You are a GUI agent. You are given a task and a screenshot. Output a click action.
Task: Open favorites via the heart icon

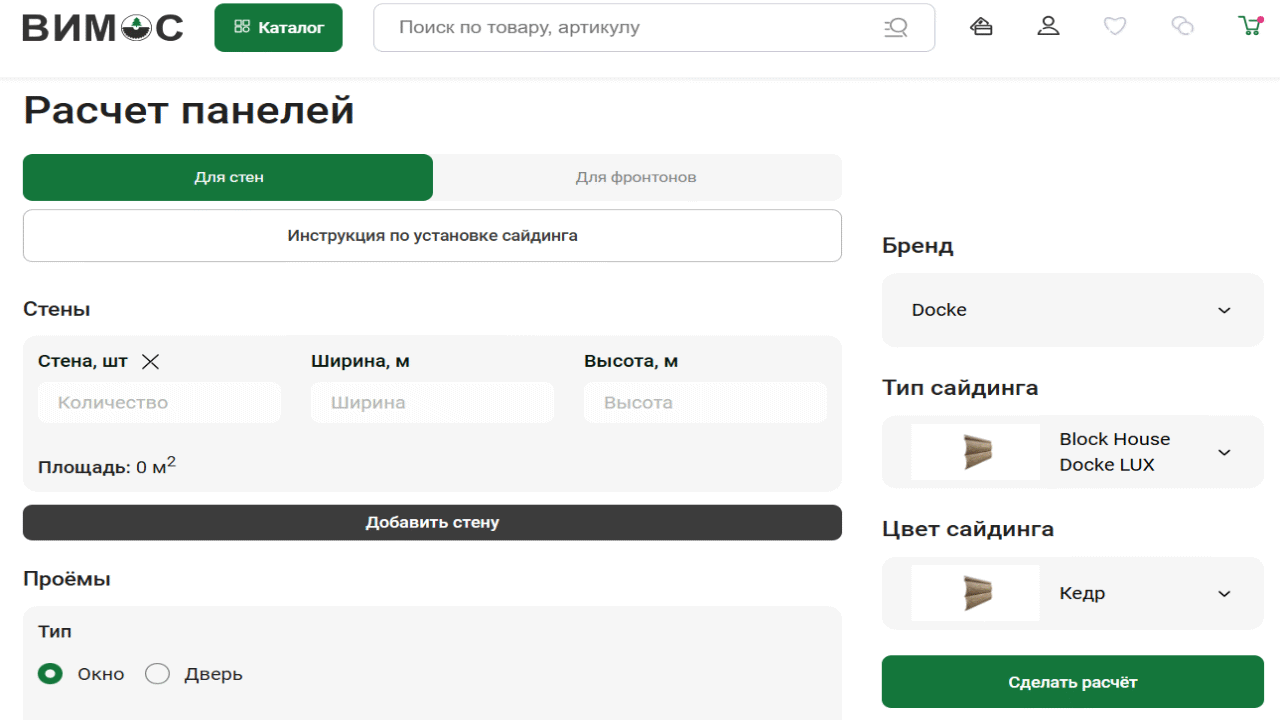[1115, 27]
